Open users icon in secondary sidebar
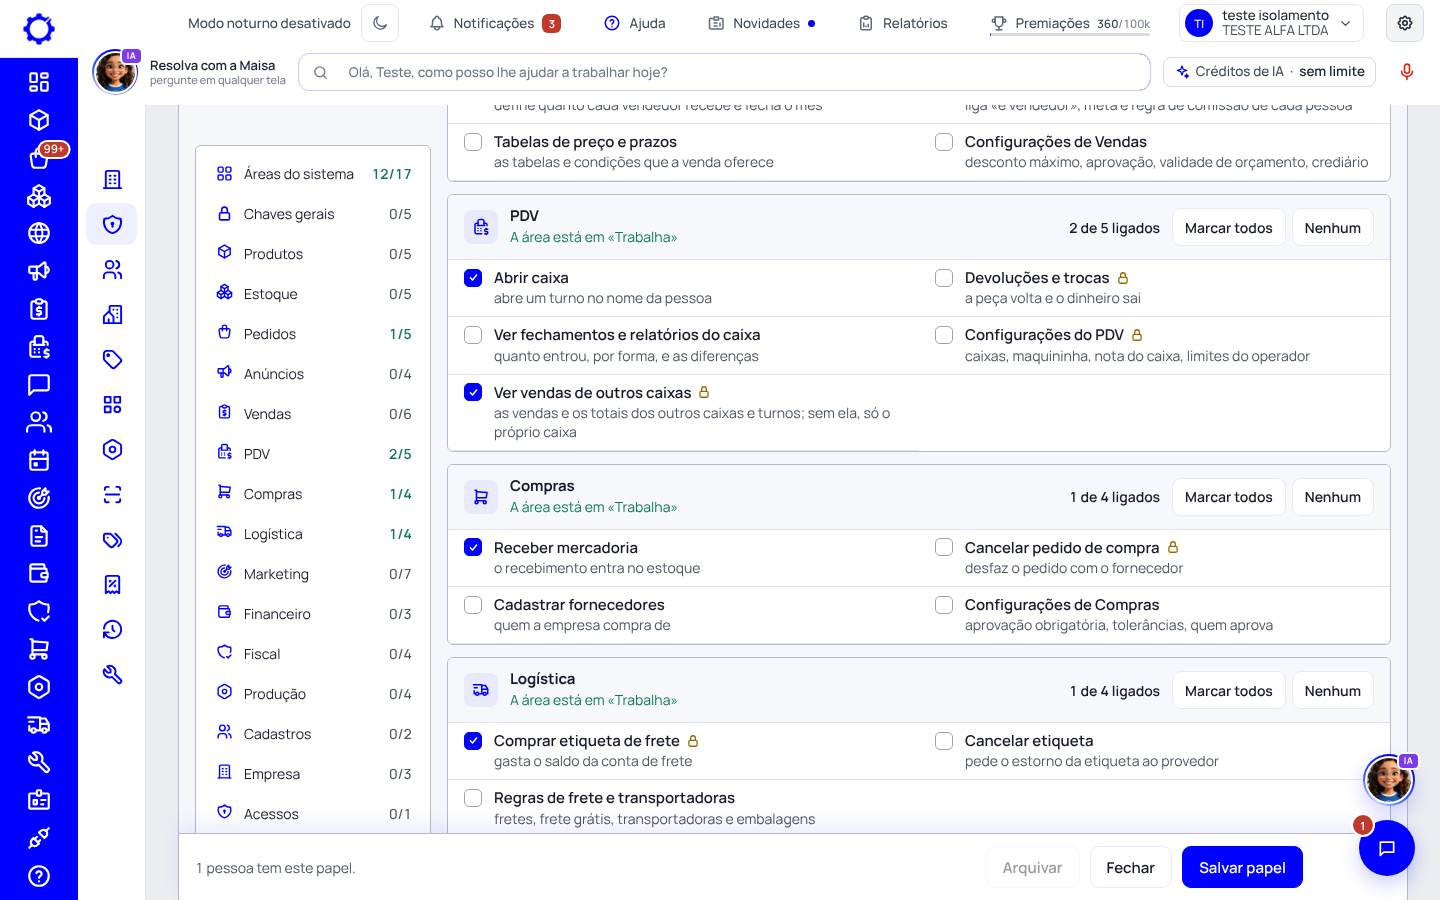The height and width of the screenshot is (900, 1440). [x=112, y=269]
